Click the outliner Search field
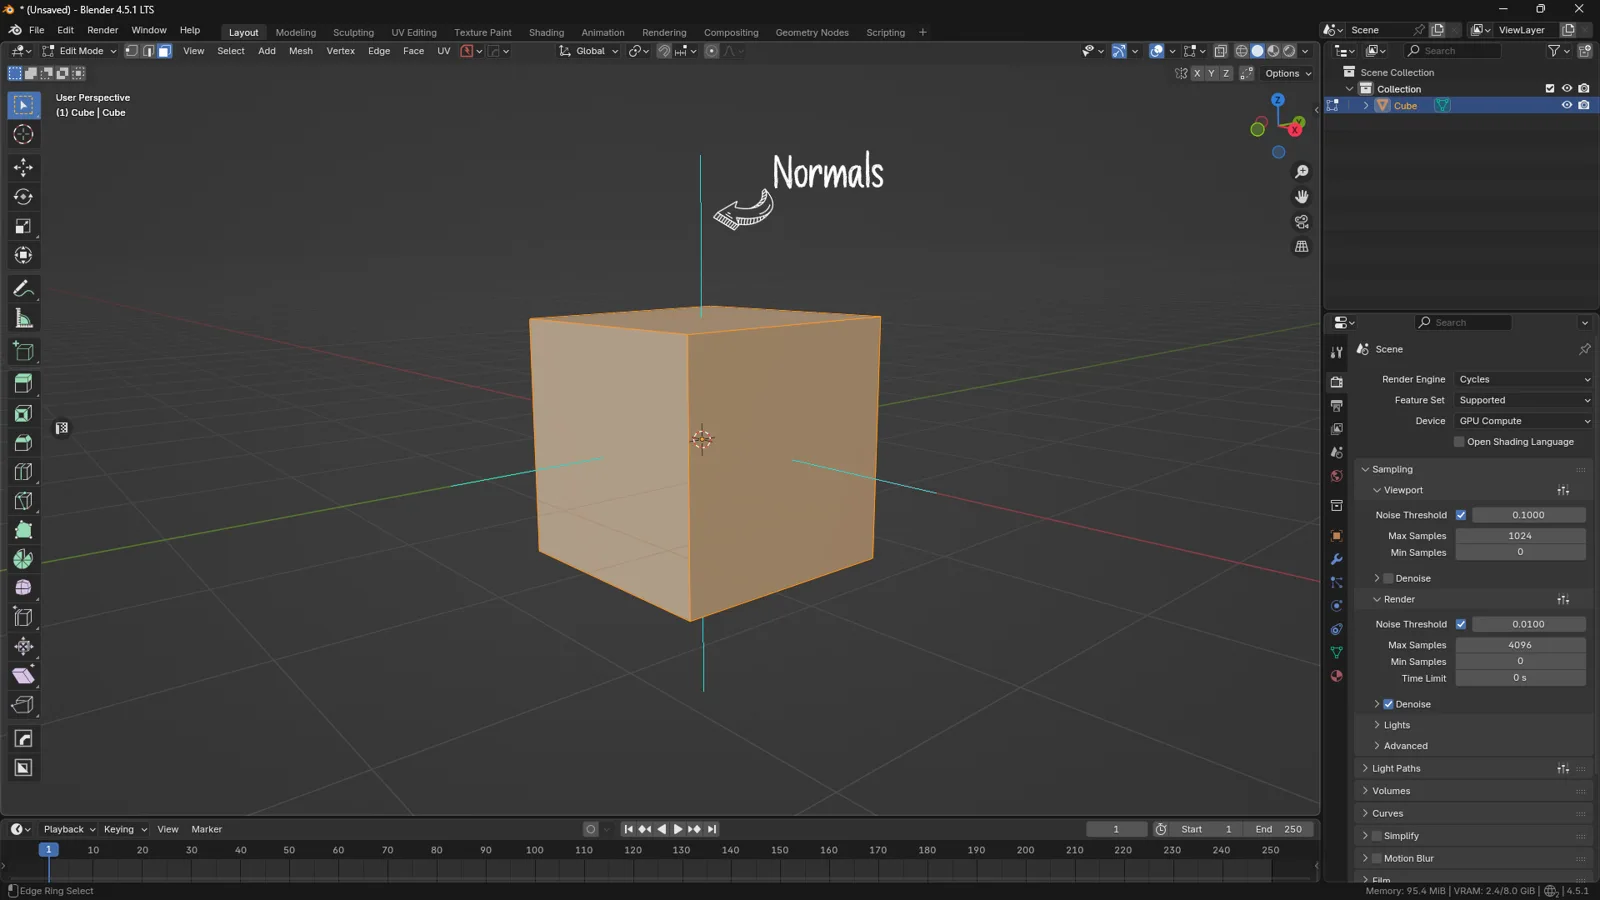 click(x=1452, y=51)
